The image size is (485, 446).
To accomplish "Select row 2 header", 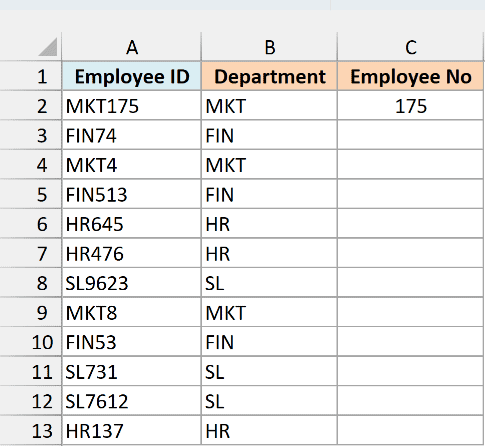I will tap(31, 106).
